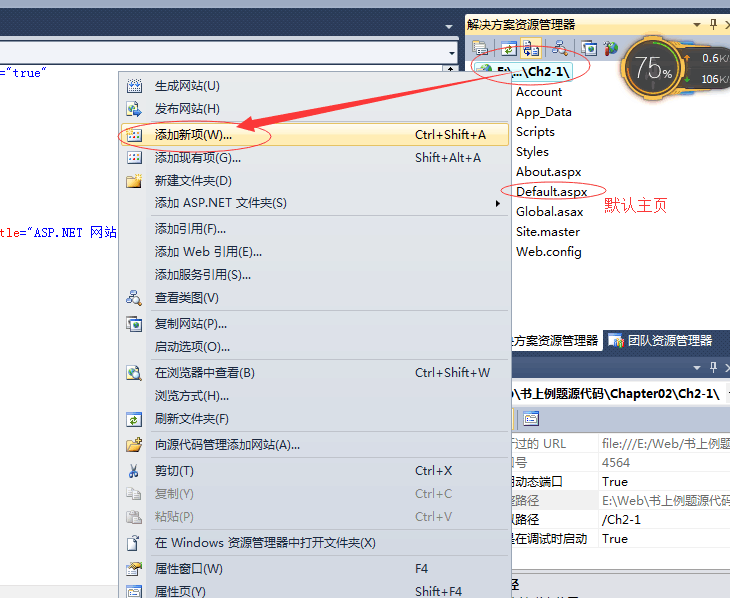
Task: Click the source control folder icon beside 向源代码管理添加网站
Action: pos(134,445)
